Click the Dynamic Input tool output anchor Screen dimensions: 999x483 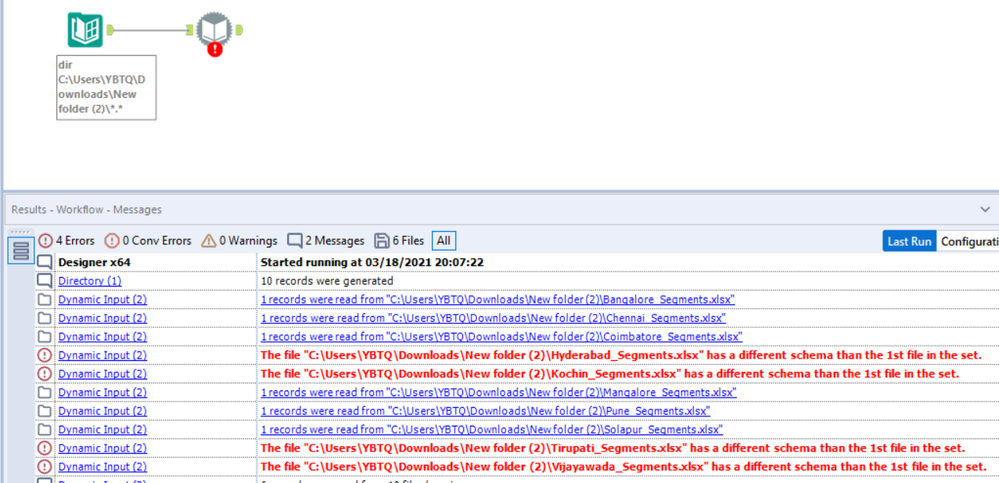coord(239,29)
